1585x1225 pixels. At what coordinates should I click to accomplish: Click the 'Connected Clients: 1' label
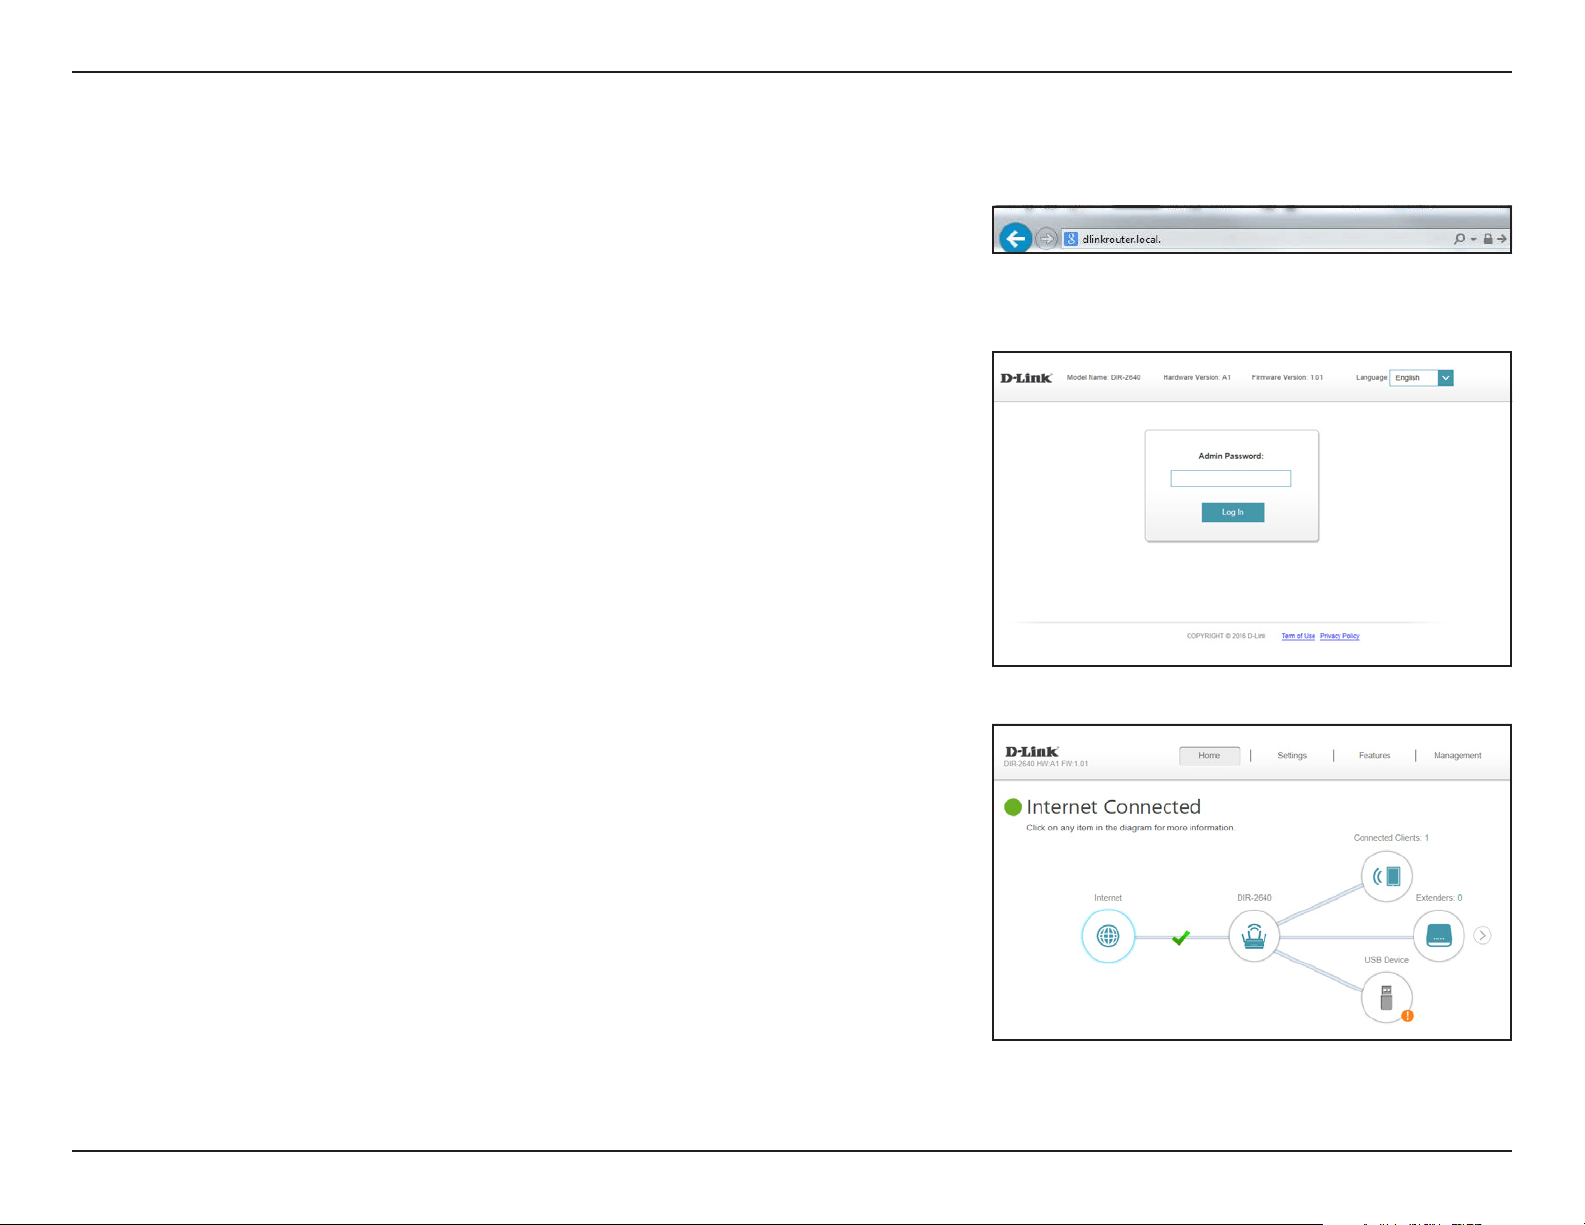coord(1391,838)
